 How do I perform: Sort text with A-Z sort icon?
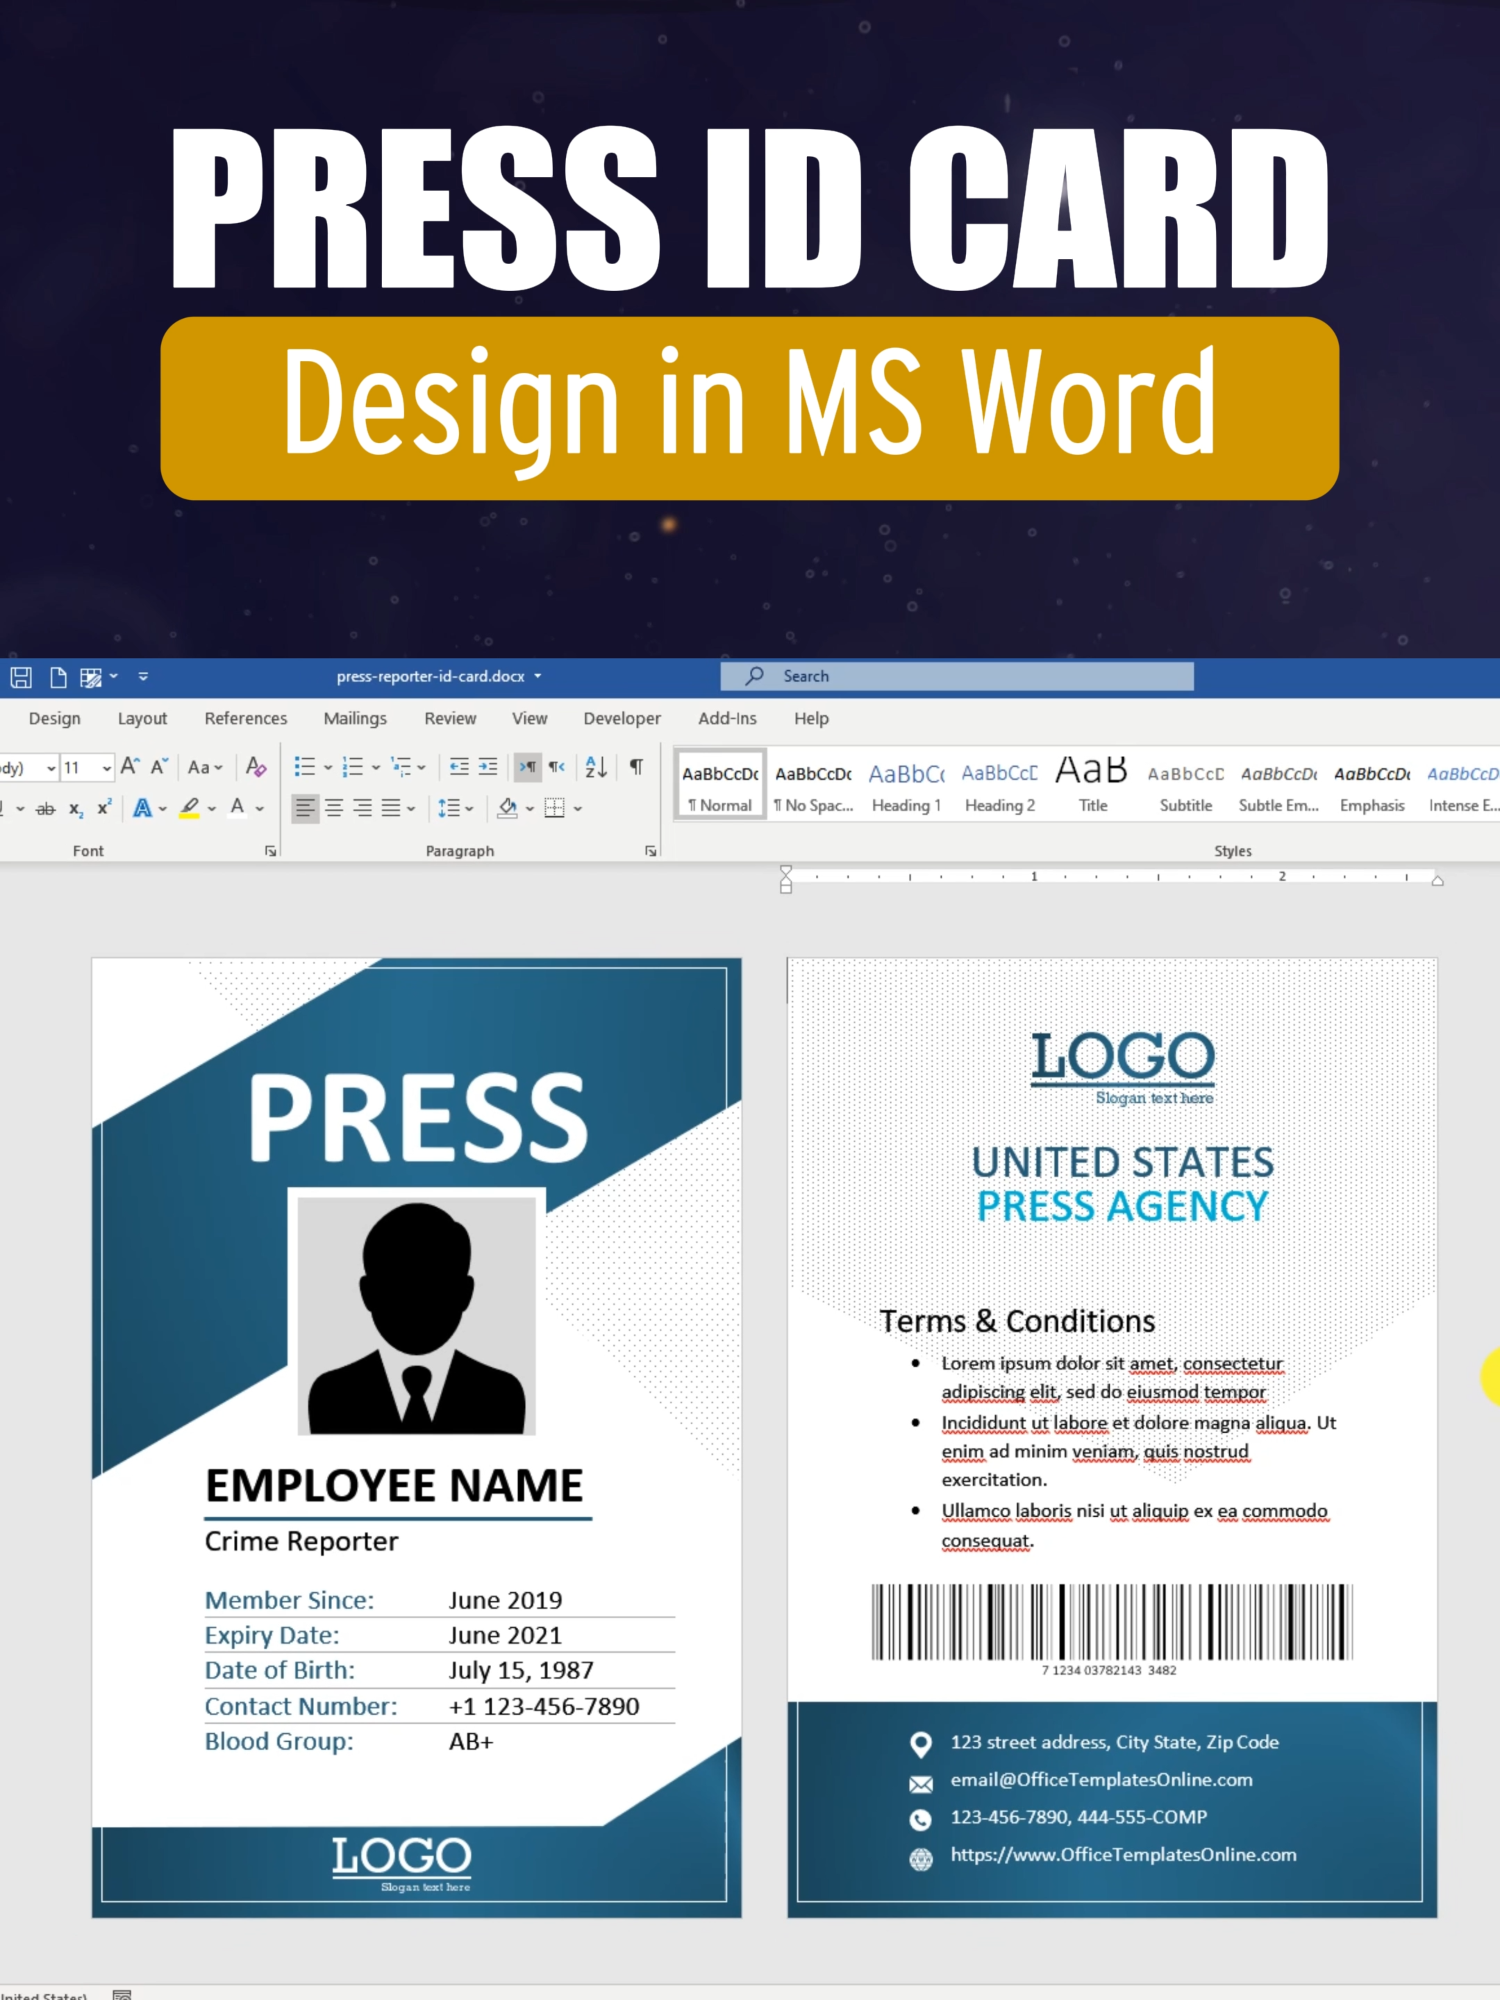(x=596, y=767)
